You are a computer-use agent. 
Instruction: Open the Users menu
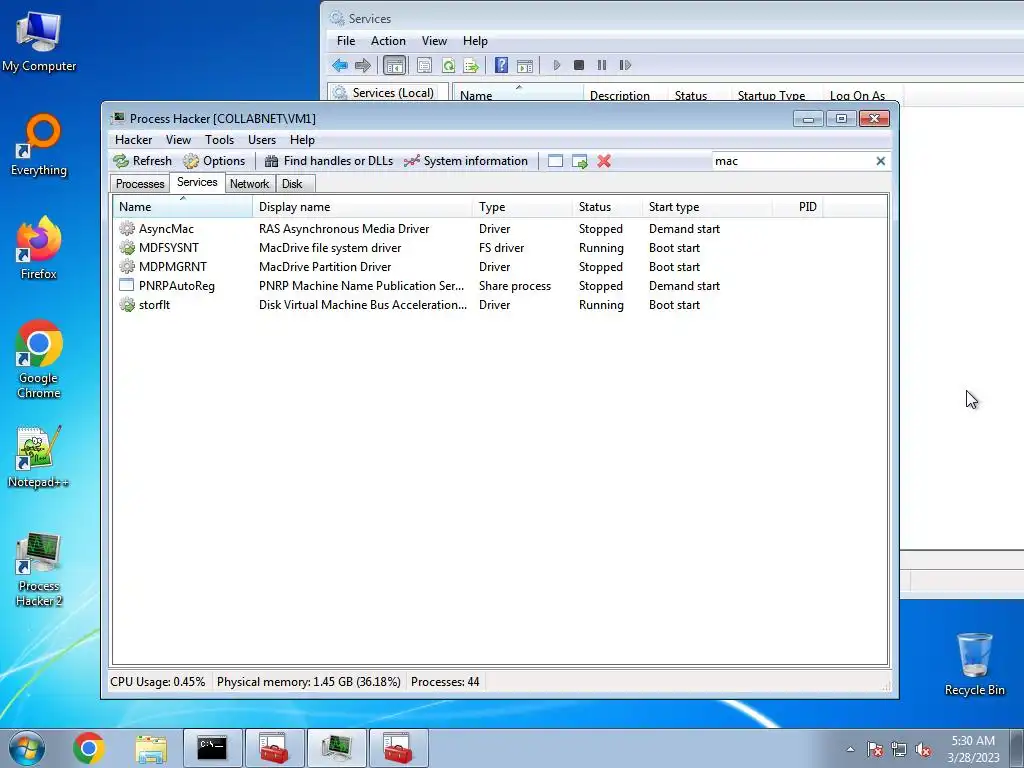262,140
